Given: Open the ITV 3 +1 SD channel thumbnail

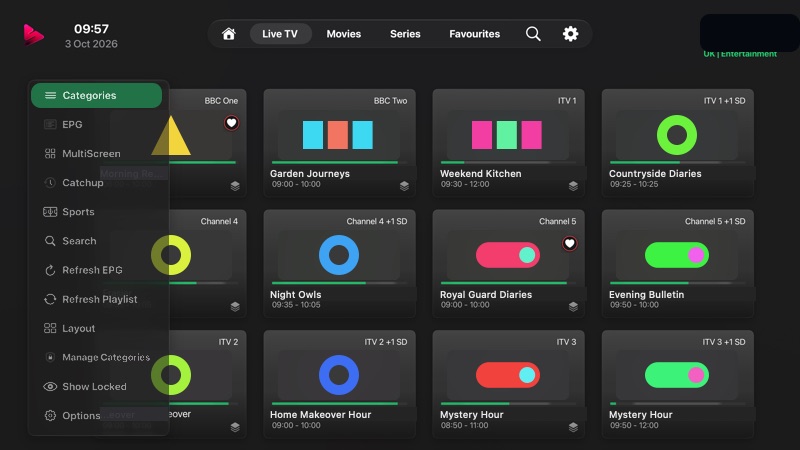Looking at the screenshot, I should coord(677,375).
